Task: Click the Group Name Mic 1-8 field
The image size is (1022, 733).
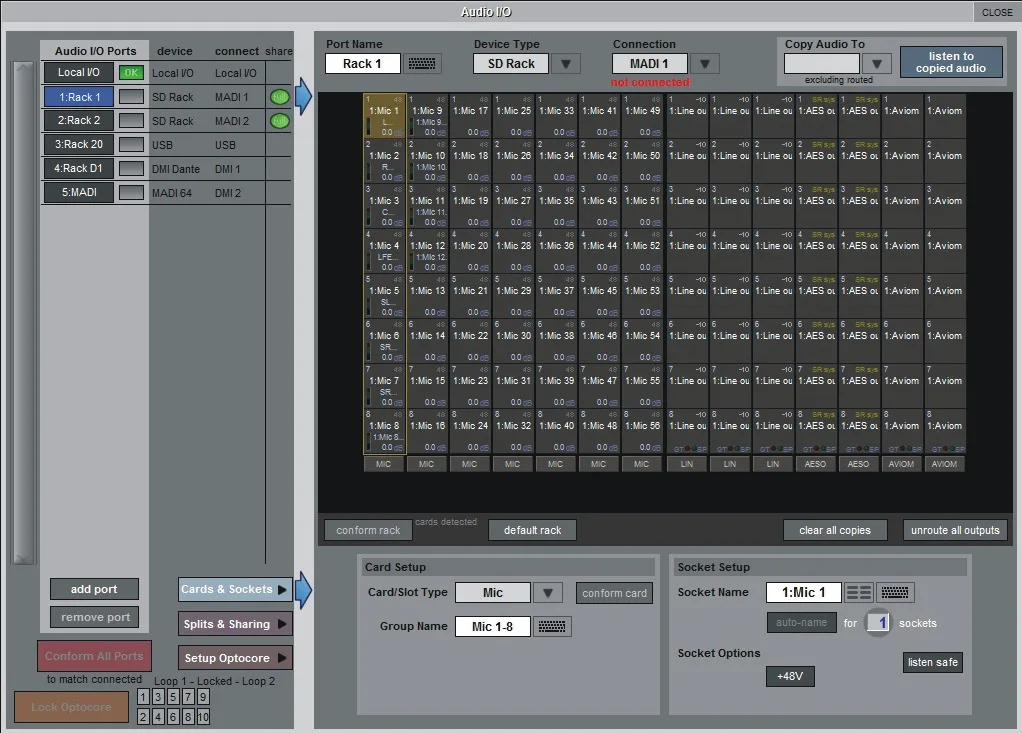Action: pos(493,626)
